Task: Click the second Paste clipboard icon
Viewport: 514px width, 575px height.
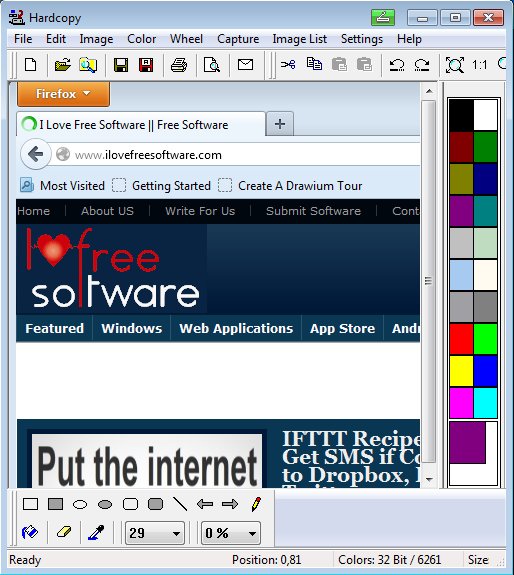Action: coord(364,64)
